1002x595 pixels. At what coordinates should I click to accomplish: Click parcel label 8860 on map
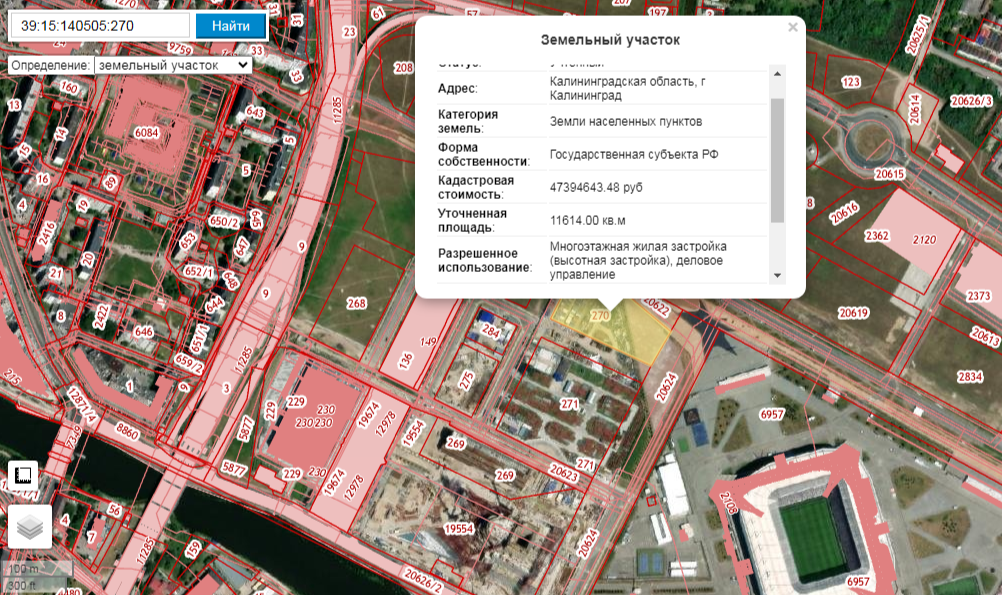127,431
